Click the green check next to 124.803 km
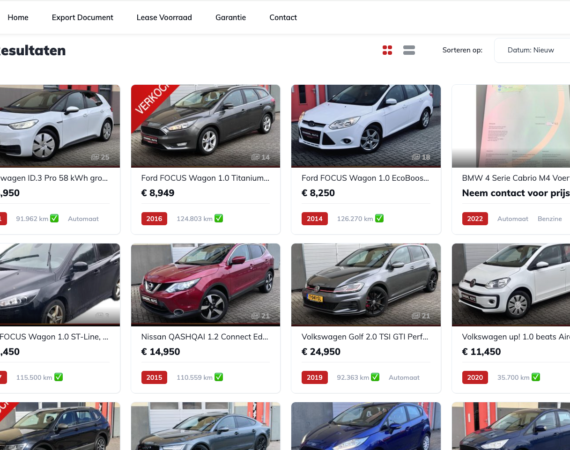This screenshot has width=570, height=450. tap(218, 218)
